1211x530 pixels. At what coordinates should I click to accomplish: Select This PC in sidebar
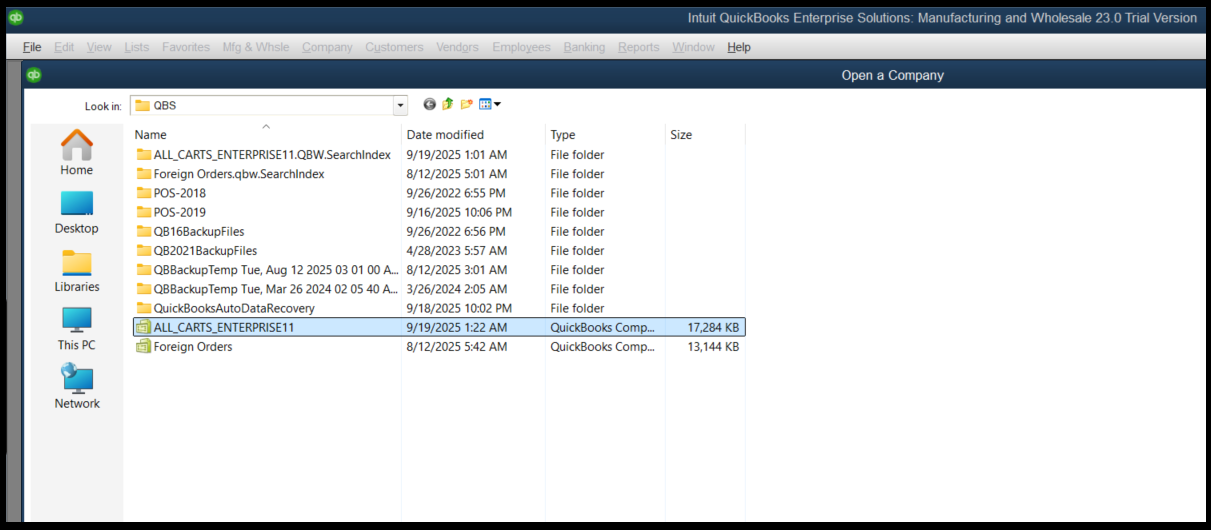77,328
